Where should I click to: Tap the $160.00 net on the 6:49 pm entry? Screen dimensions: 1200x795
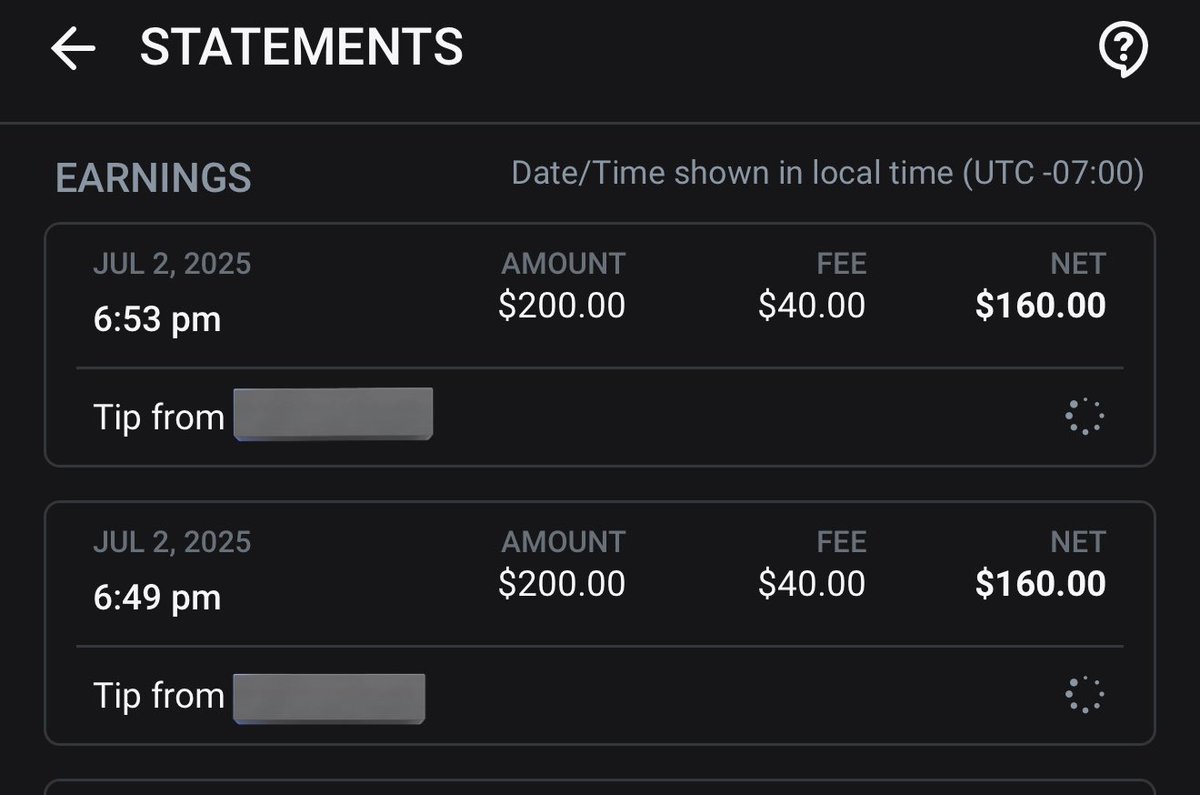coord(1040,583)
